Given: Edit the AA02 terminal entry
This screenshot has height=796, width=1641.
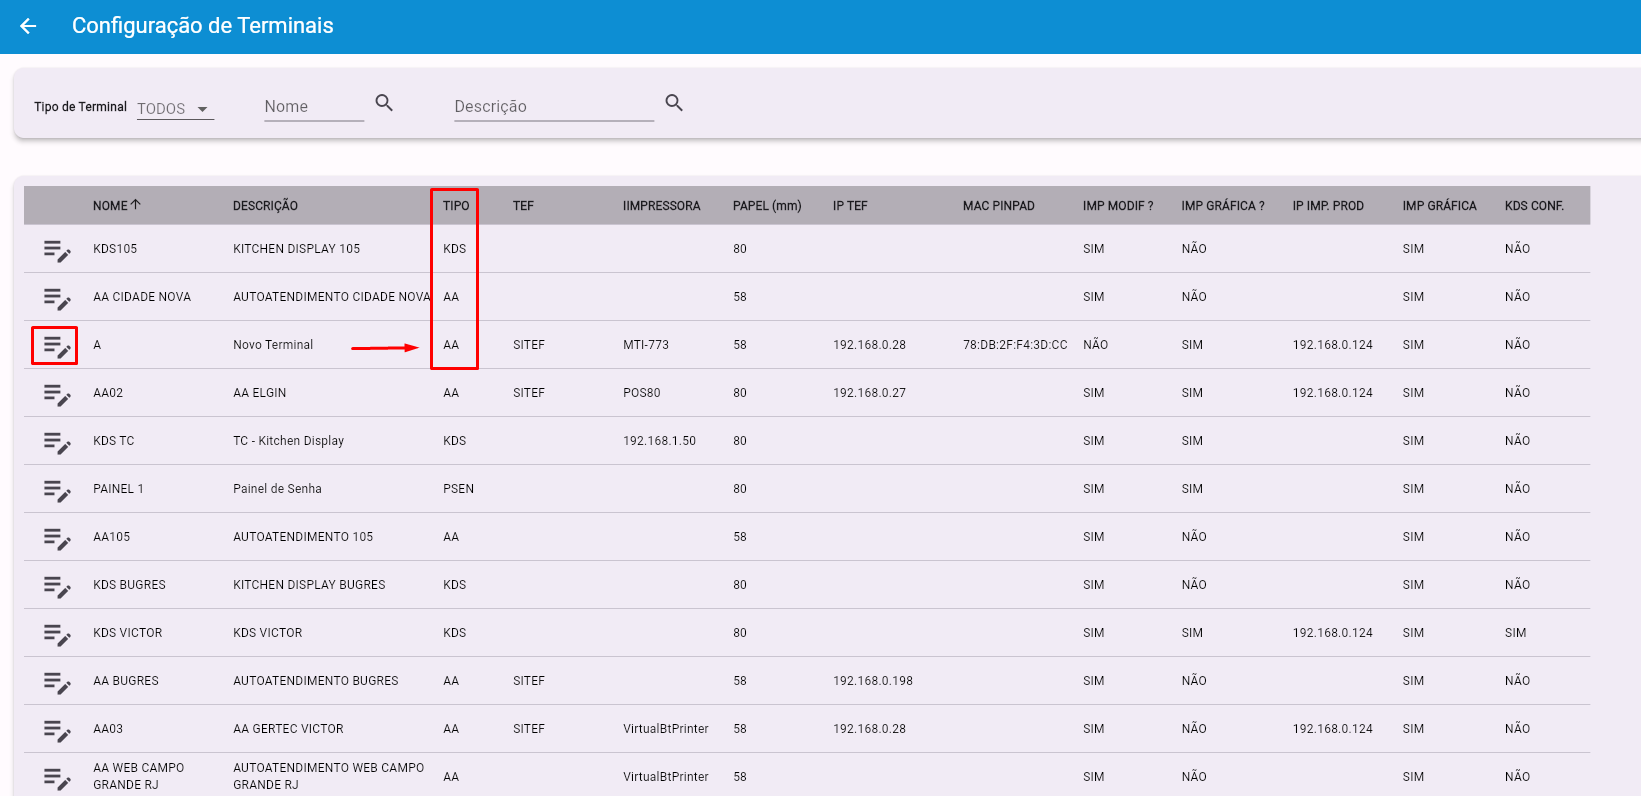Looking at the screenshot, I should (57, 394).
